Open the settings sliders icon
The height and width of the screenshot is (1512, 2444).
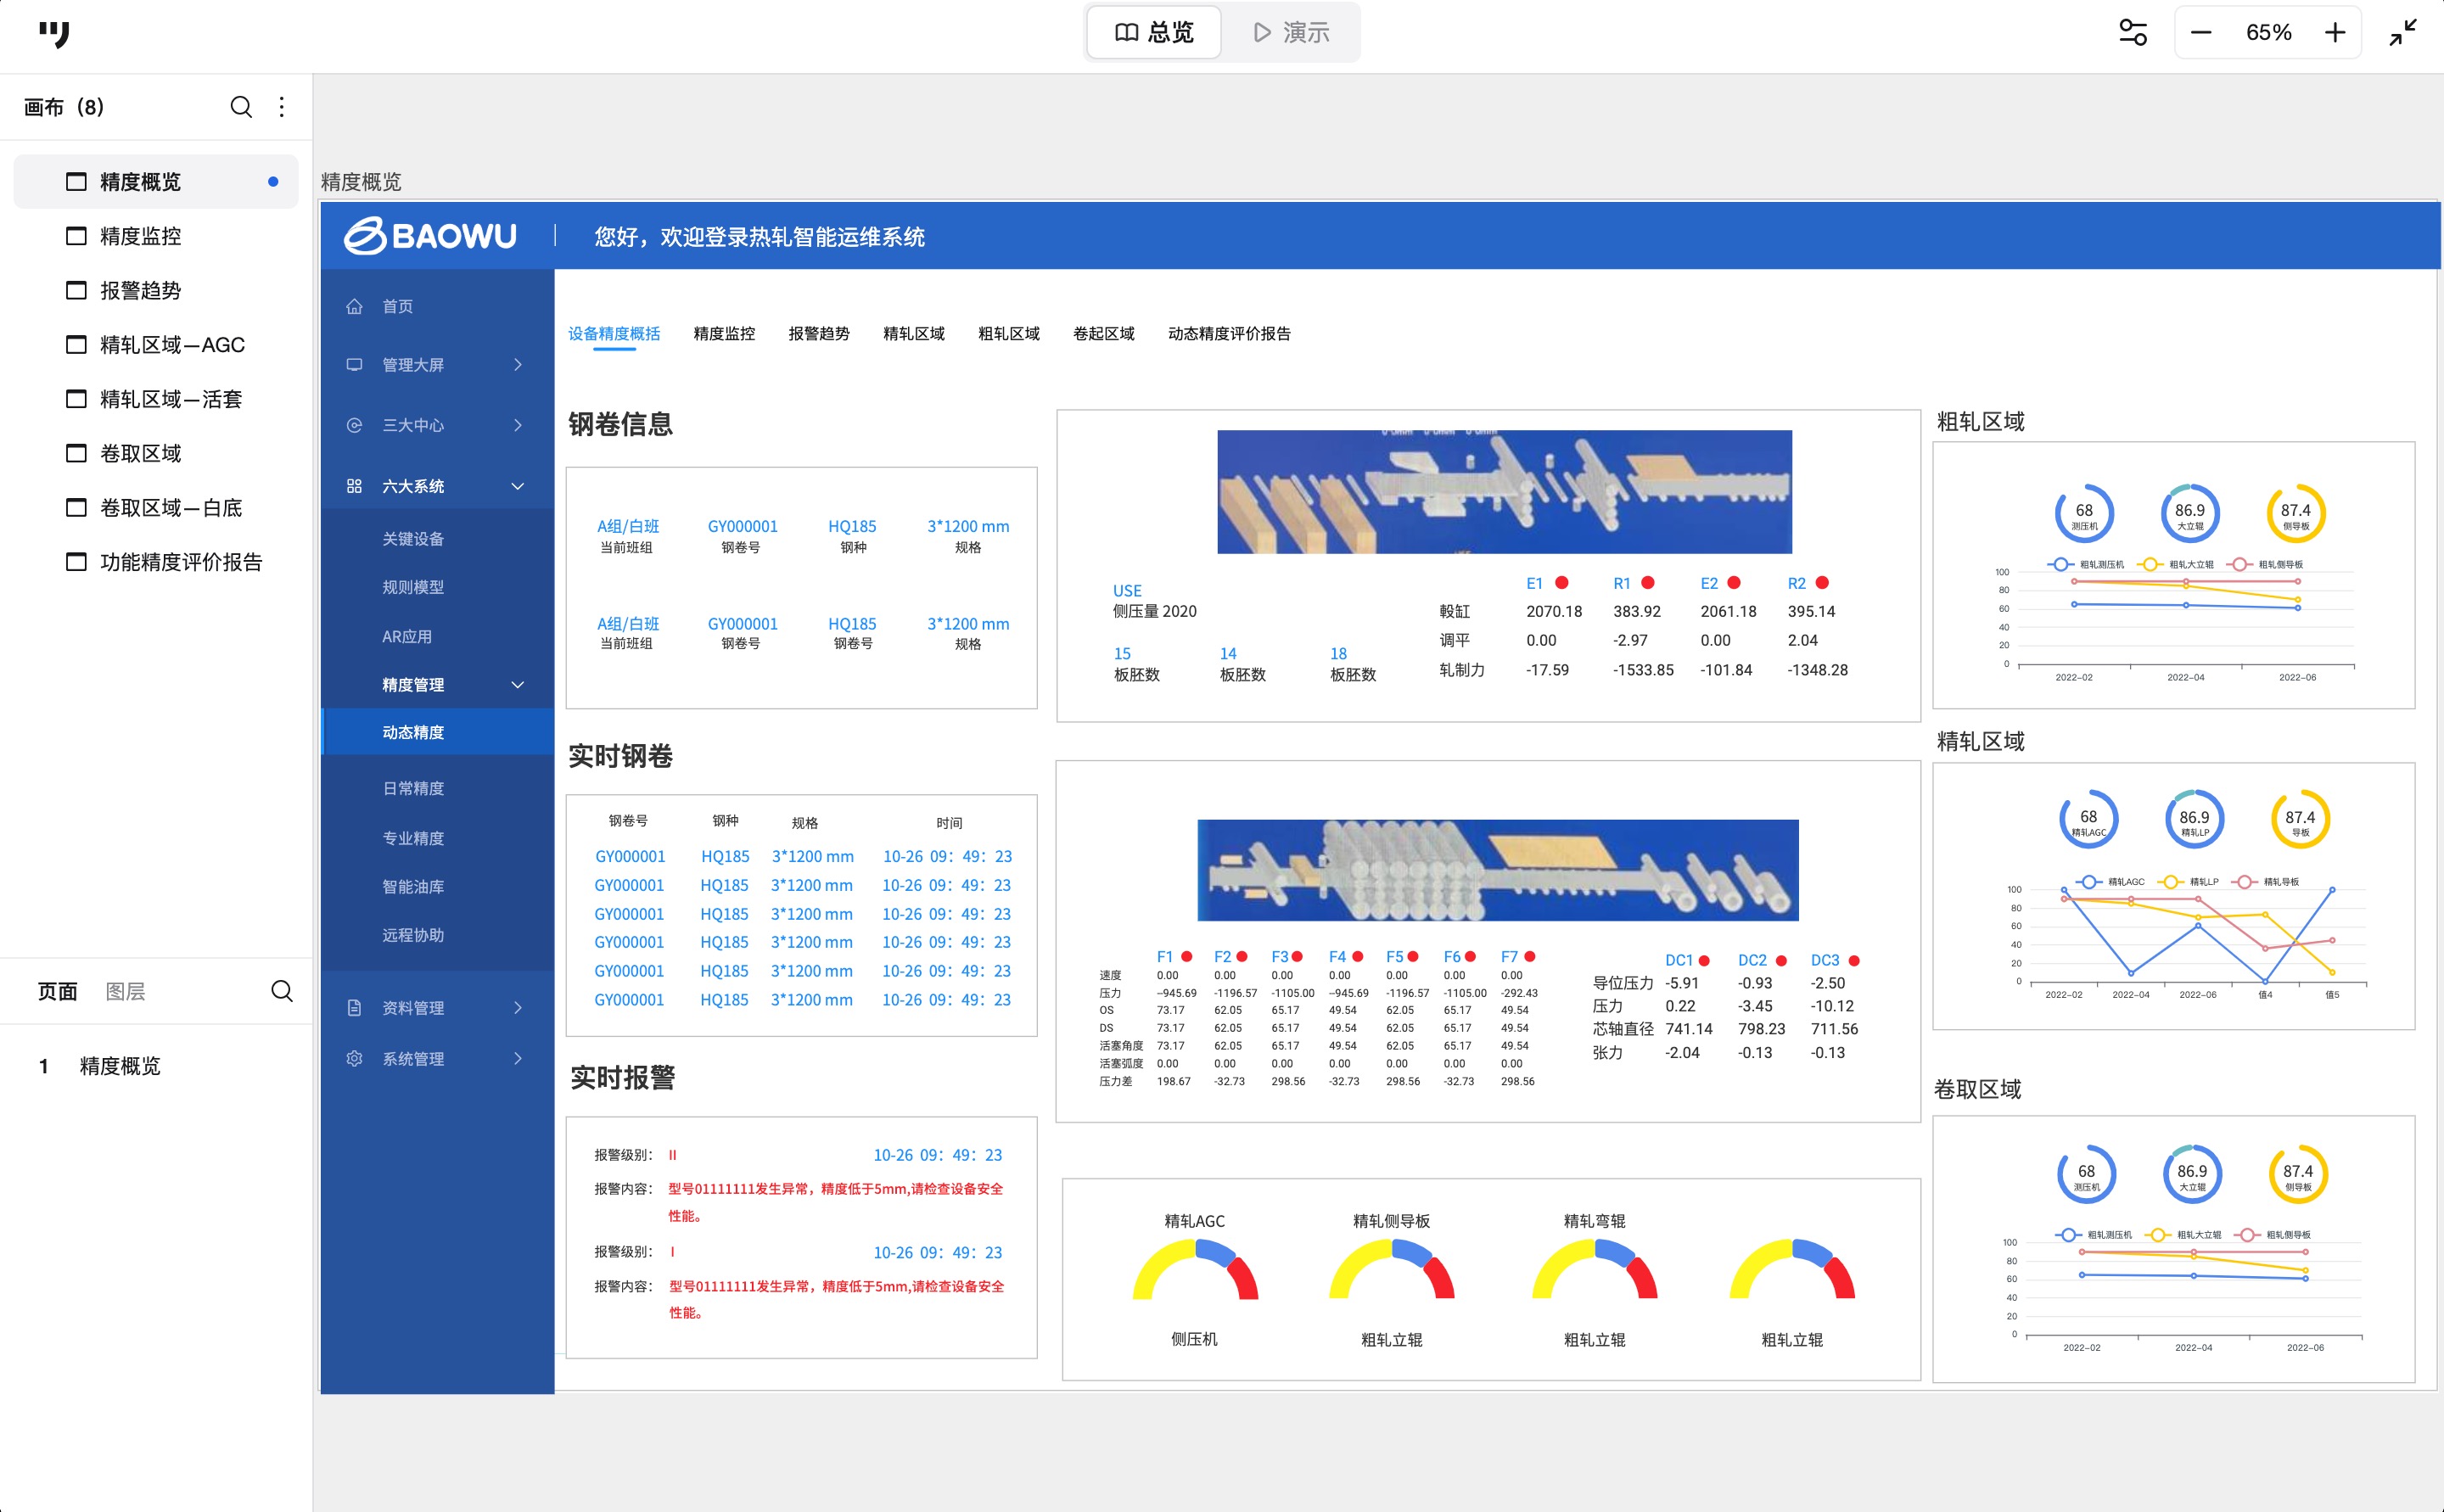2132,33
